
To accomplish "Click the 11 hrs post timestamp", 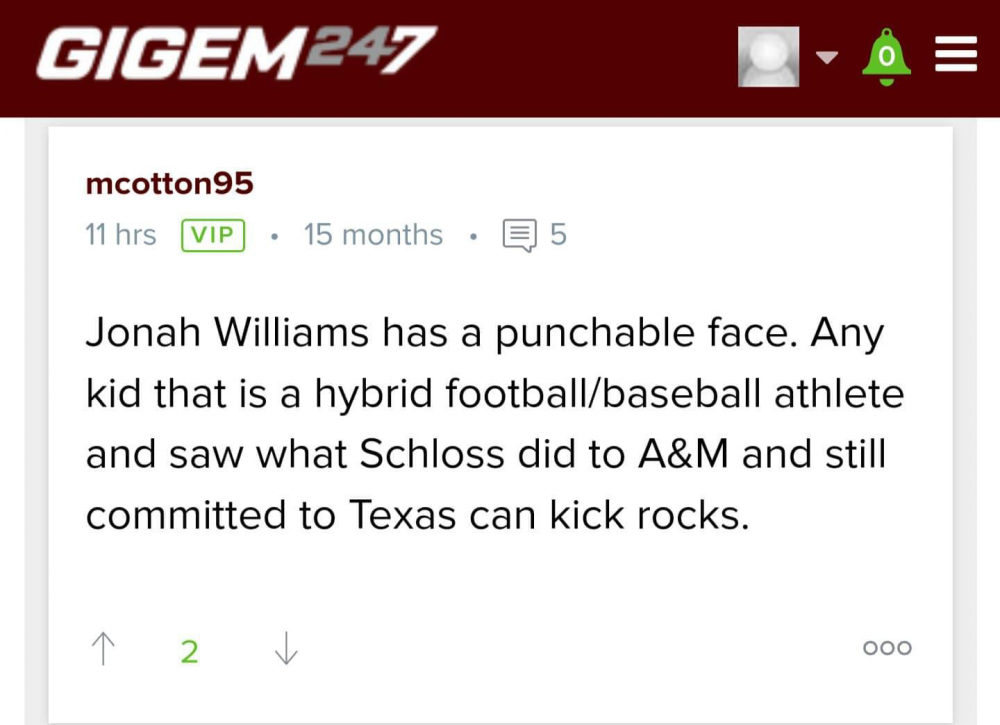I will tap(121, 235).
